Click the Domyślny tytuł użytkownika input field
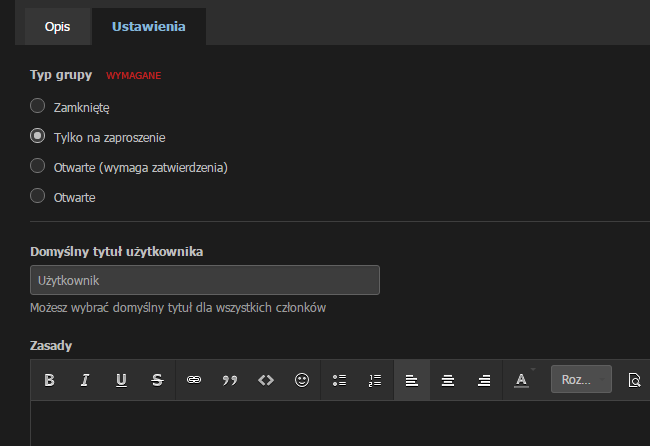This screenshot has width=650, height=446. point(205,280)
